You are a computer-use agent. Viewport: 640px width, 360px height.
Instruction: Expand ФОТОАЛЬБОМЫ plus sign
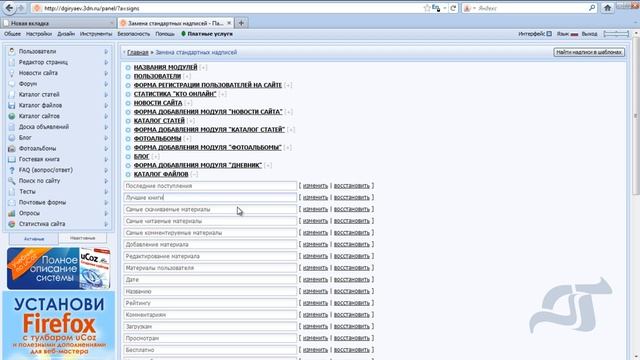(x=187, y=139)
